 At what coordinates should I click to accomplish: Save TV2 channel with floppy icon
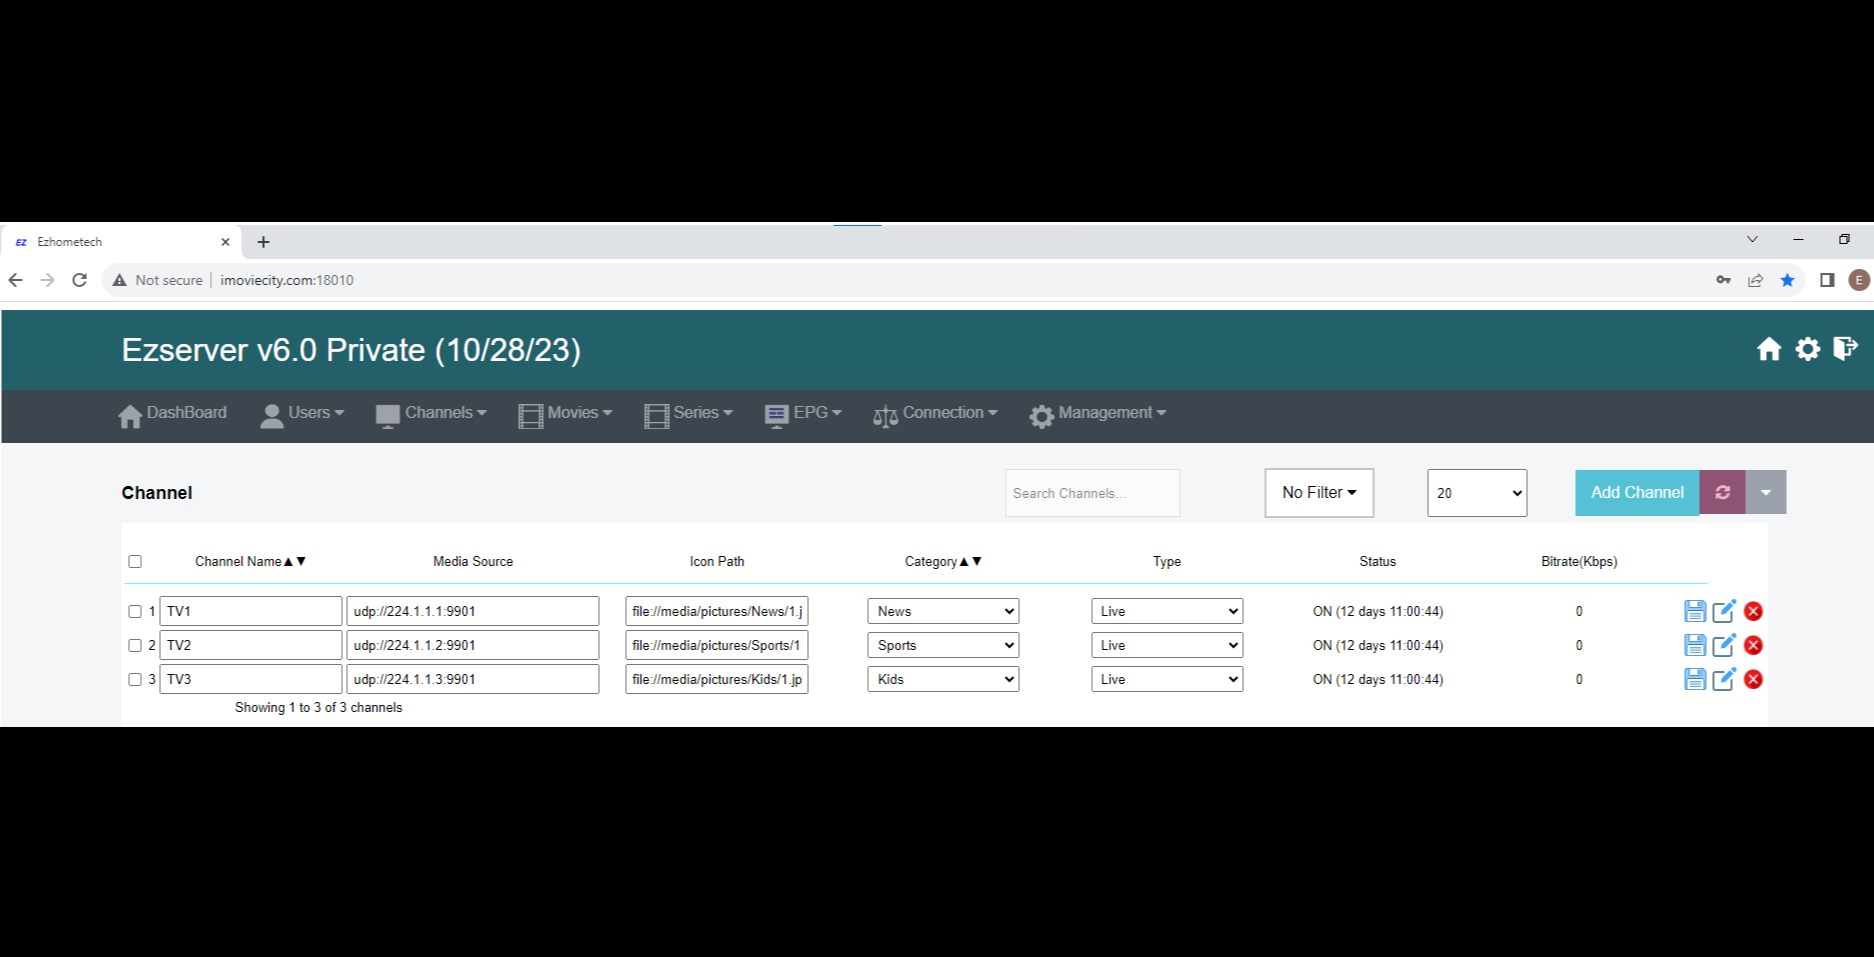[x=1695, y=645]
